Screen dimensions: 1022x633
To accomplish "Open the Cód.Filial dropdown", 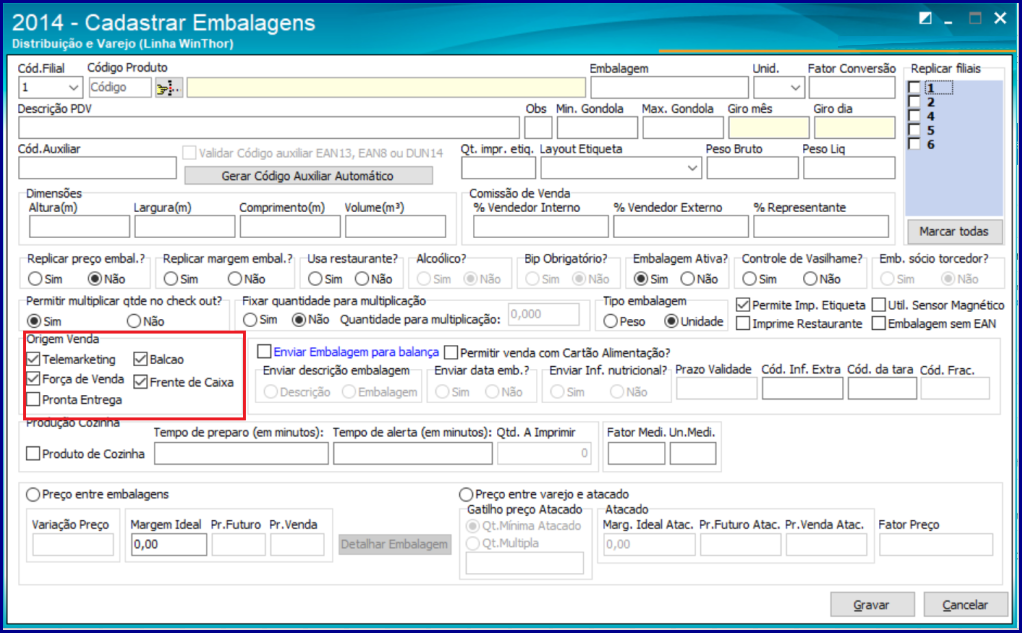I will point(73,87).
